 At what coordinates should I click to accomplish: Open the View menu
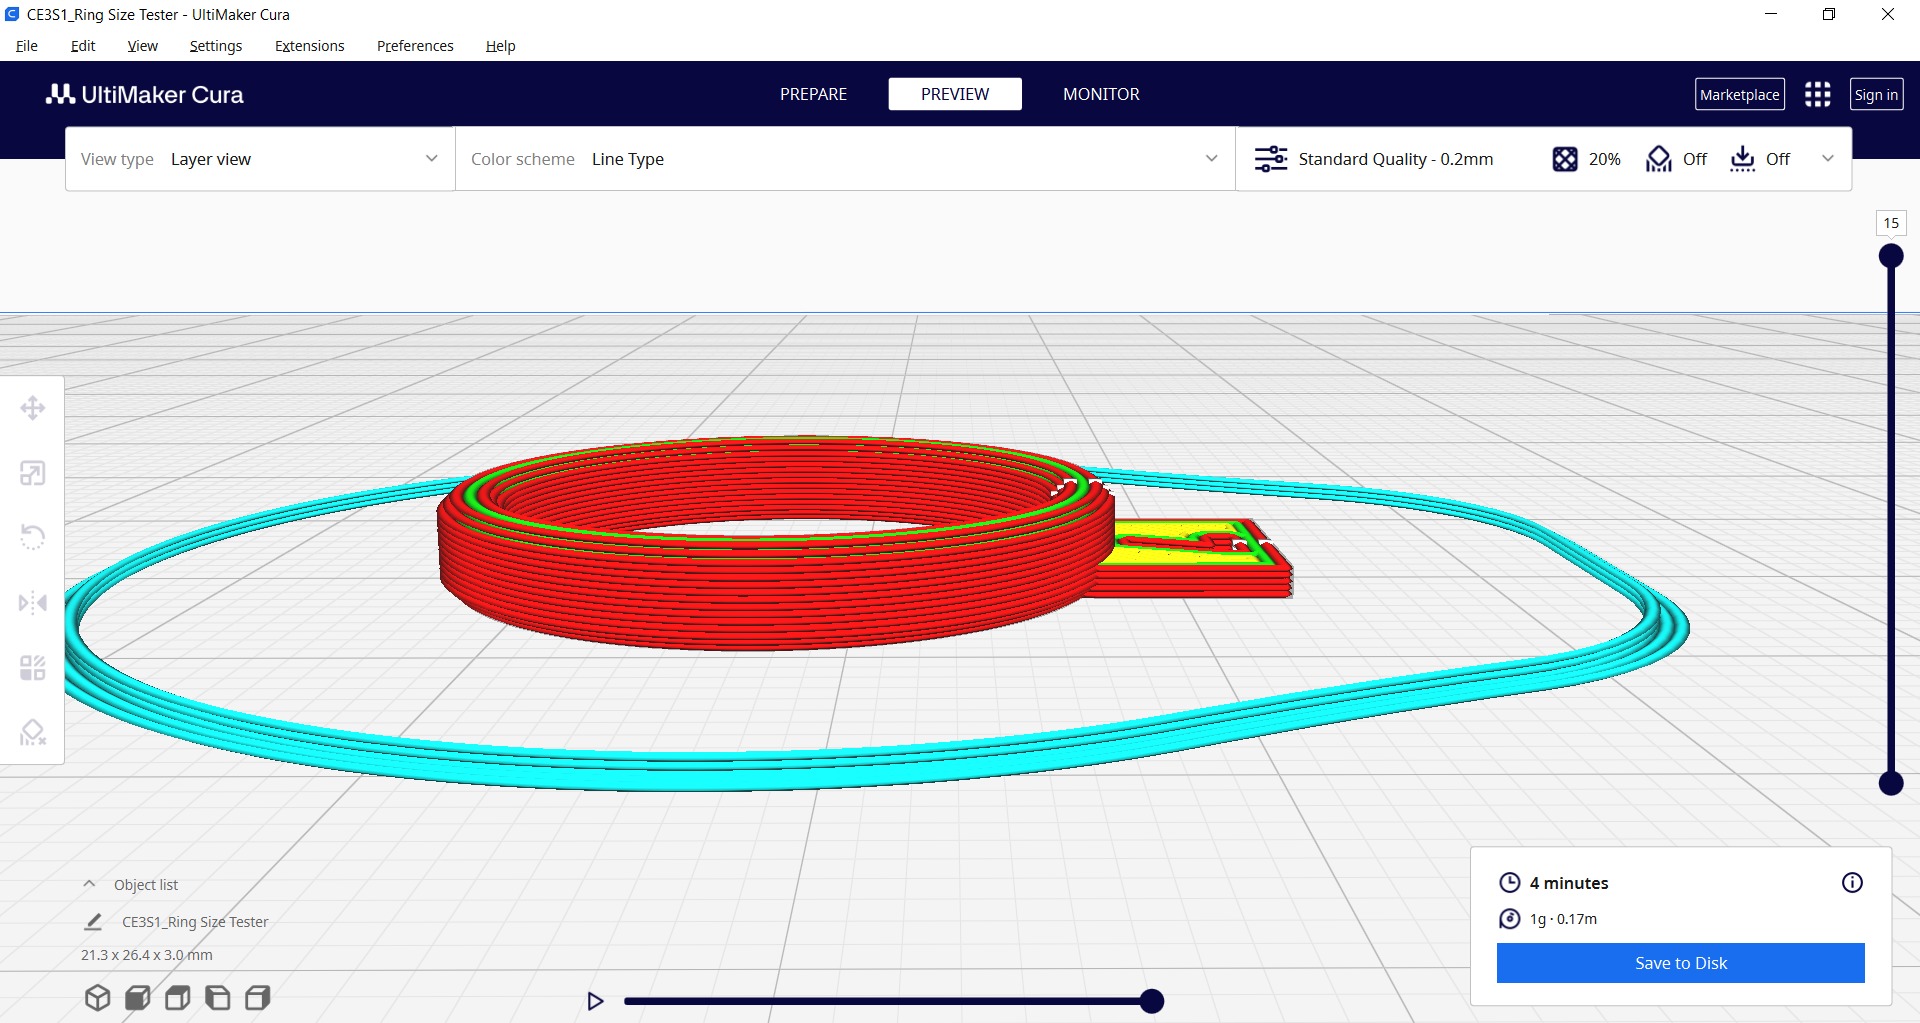point(143,46)
